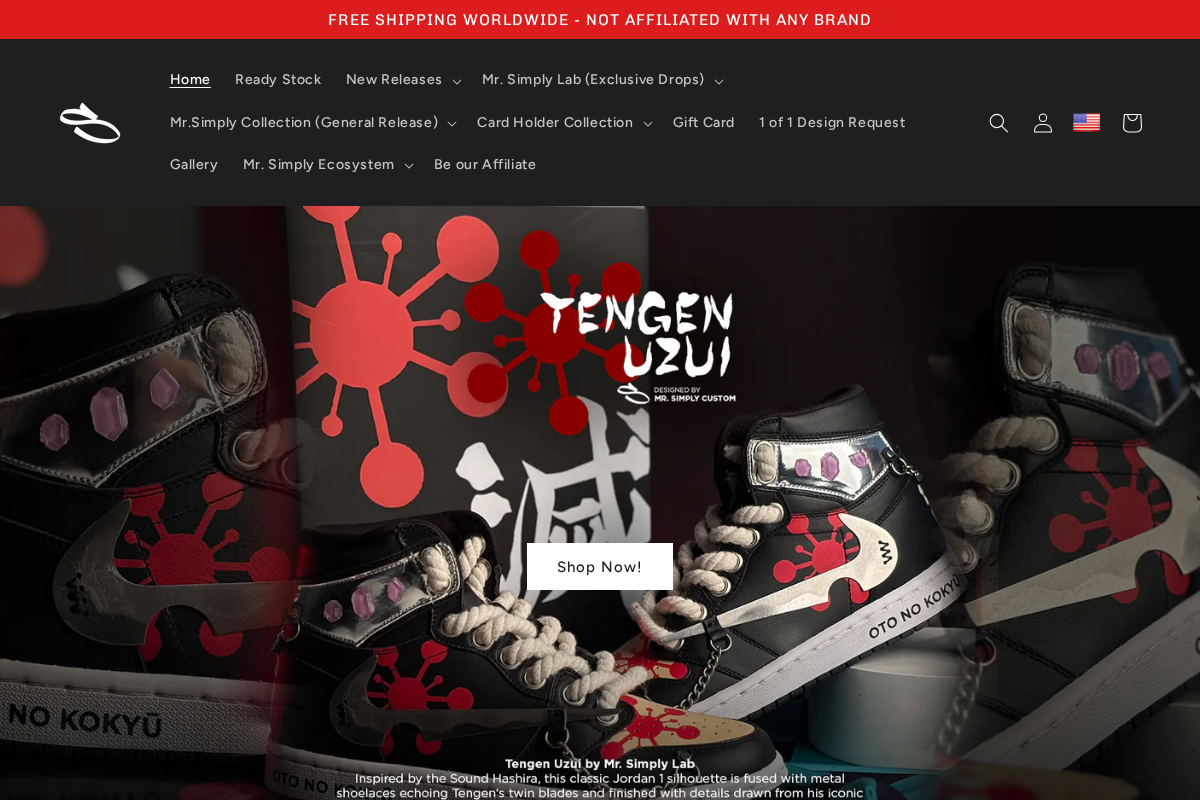The image size is (1200, 800).
Task: Click the Shop Now! button
Action: (x=600, y=567)
